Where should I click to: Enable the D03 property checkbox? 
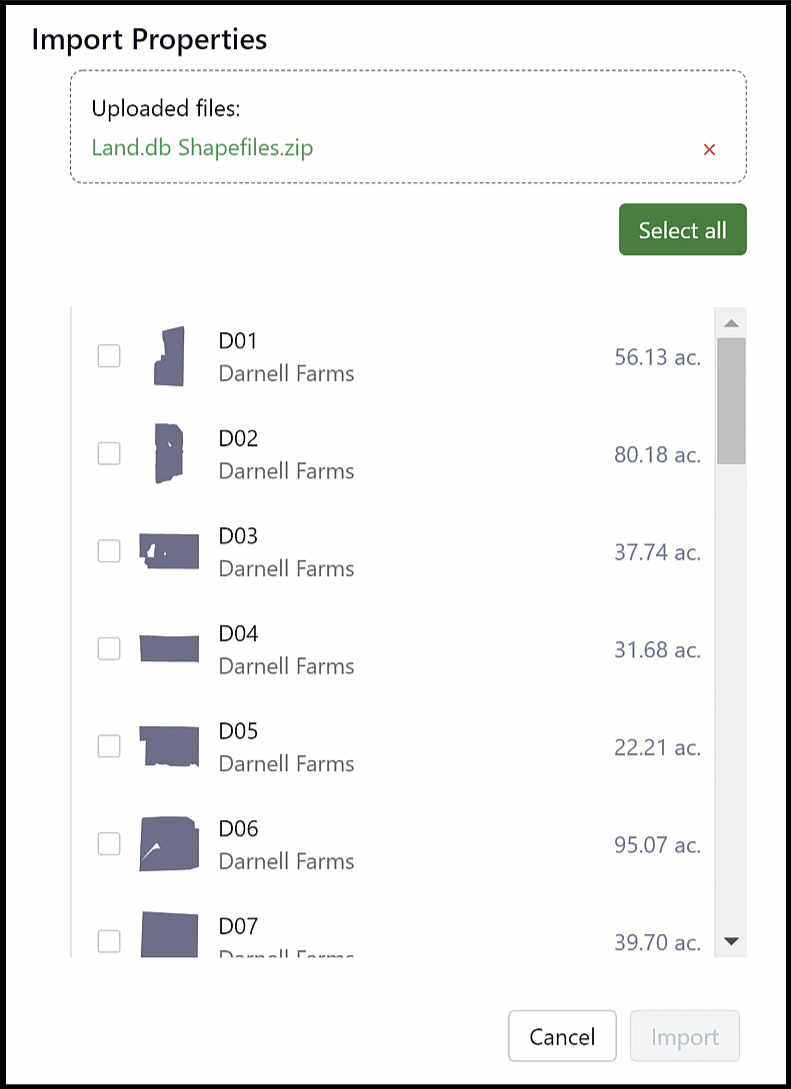click(x=109, y=551)
